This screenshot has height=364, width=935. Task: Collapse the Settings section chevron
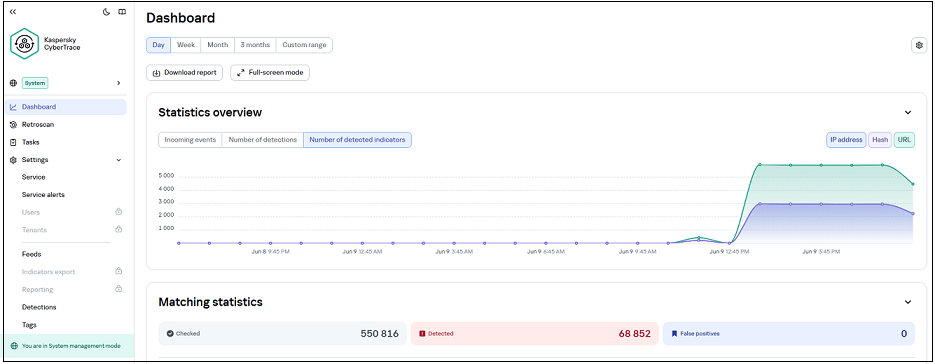[118, 160]
